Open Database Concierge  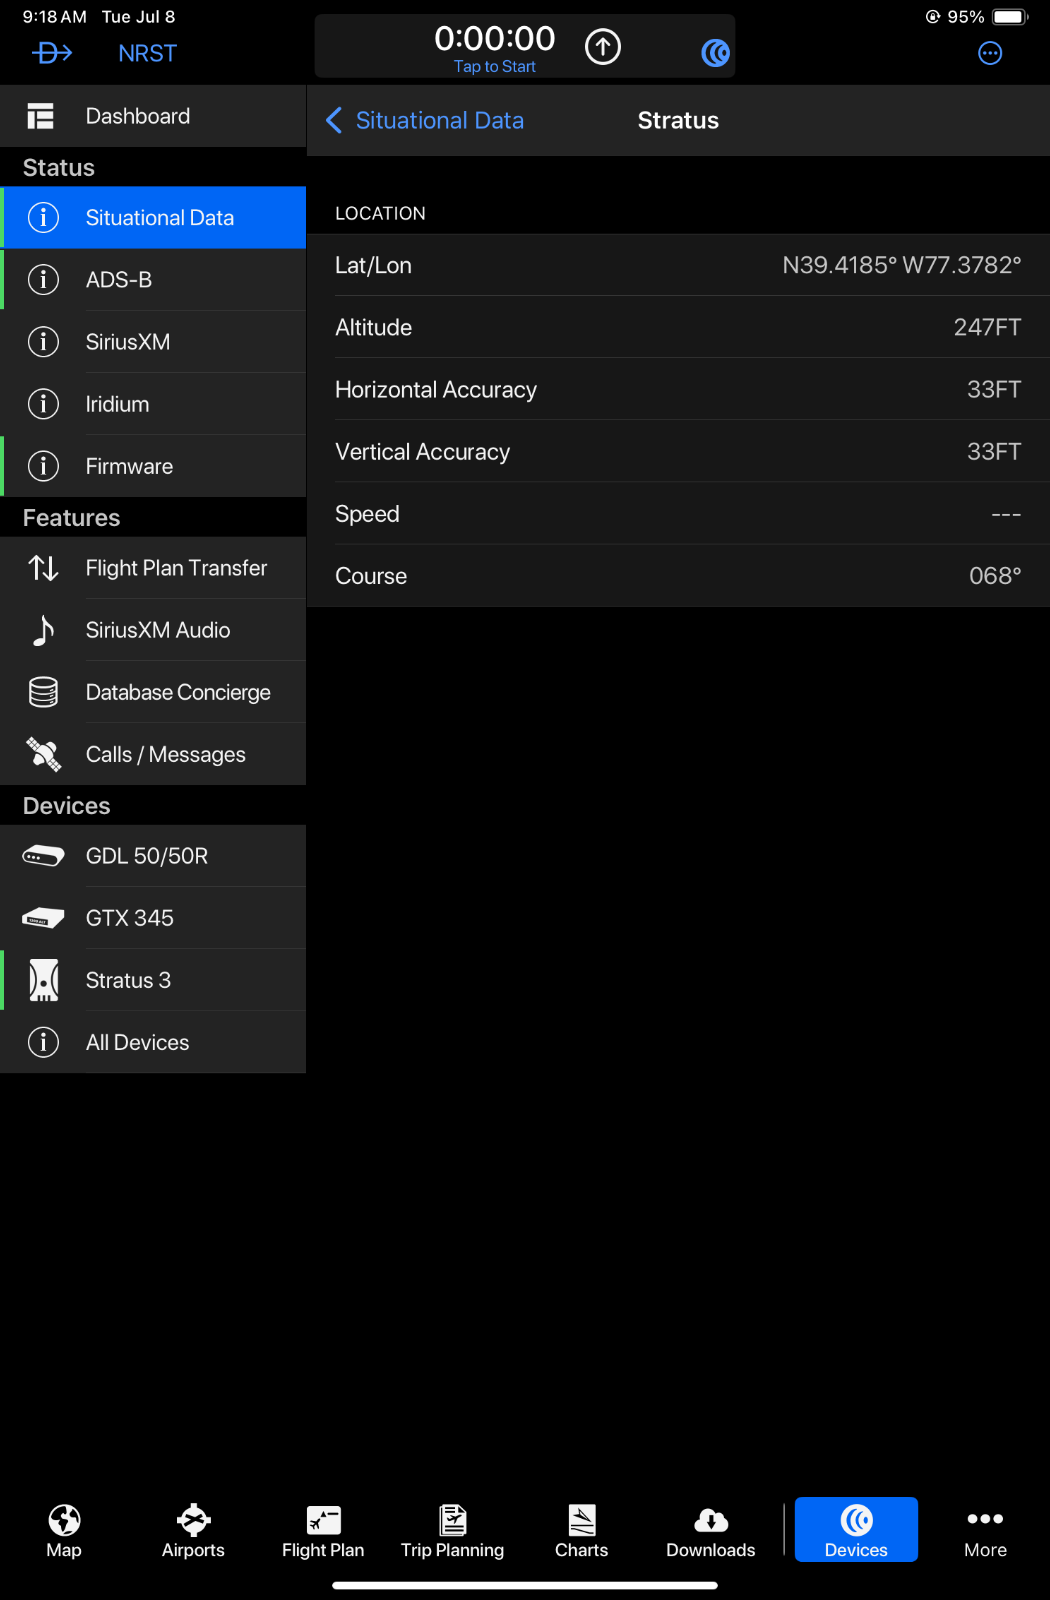click(x=153, y=692)
